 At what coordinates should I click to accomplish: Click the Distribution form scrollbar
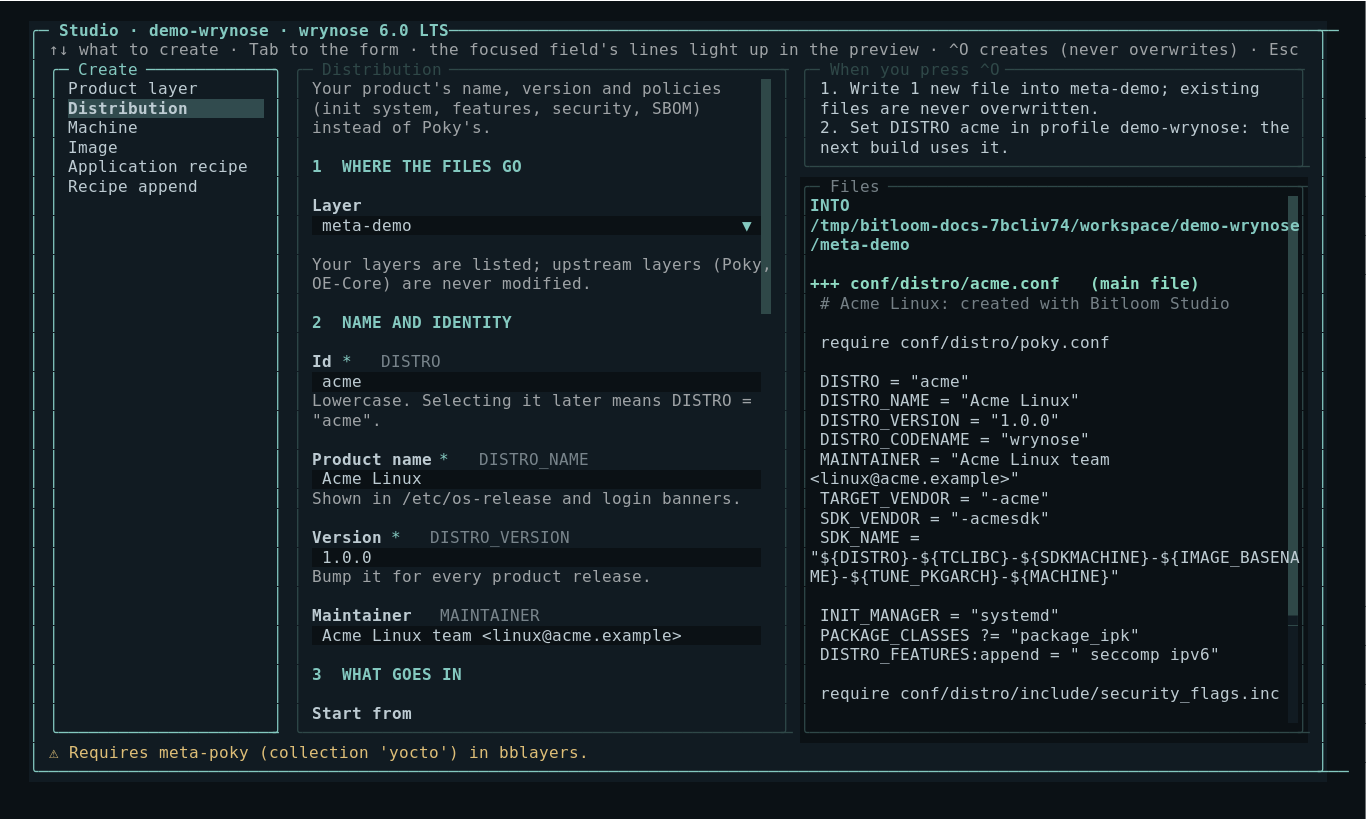766,197
